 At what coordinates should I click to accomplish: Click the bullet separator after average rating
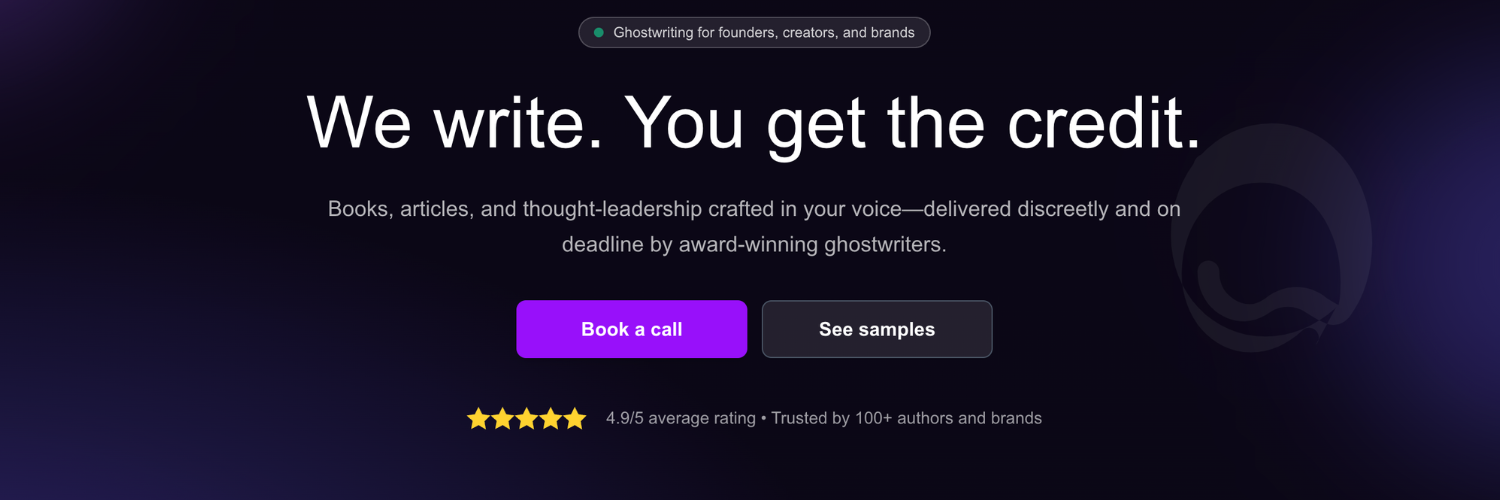[x=764, y=419]
